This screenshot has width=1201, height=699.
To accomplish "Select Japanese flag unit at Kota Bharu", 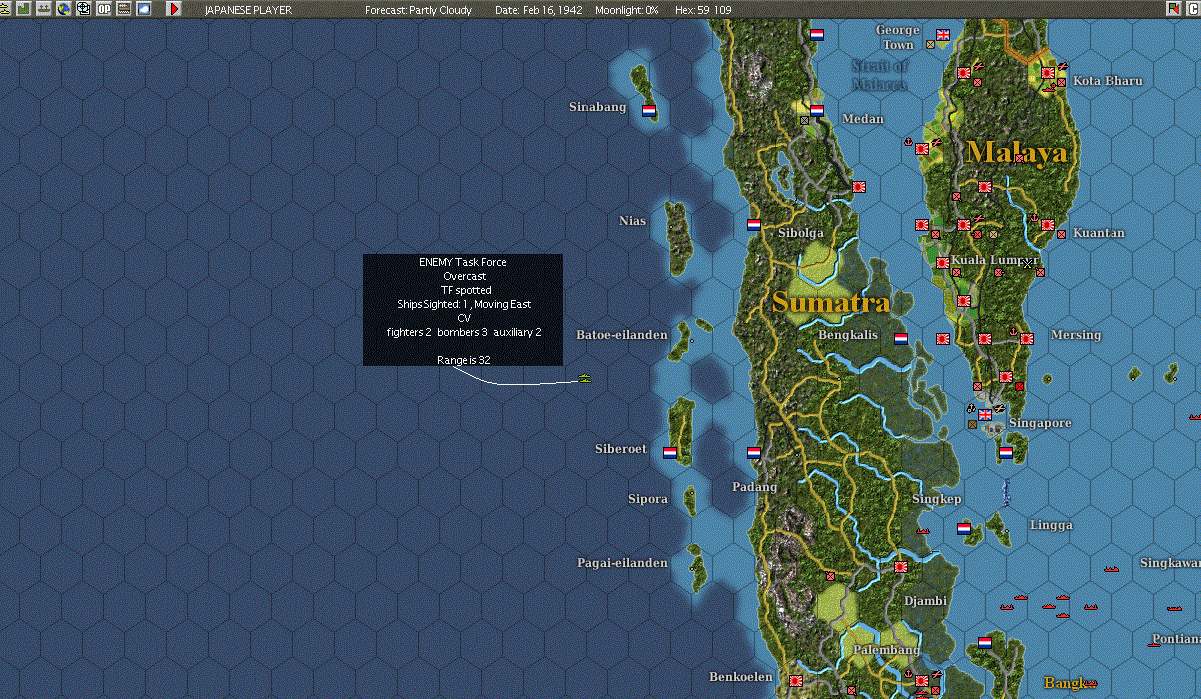I will pos(1048,72).
